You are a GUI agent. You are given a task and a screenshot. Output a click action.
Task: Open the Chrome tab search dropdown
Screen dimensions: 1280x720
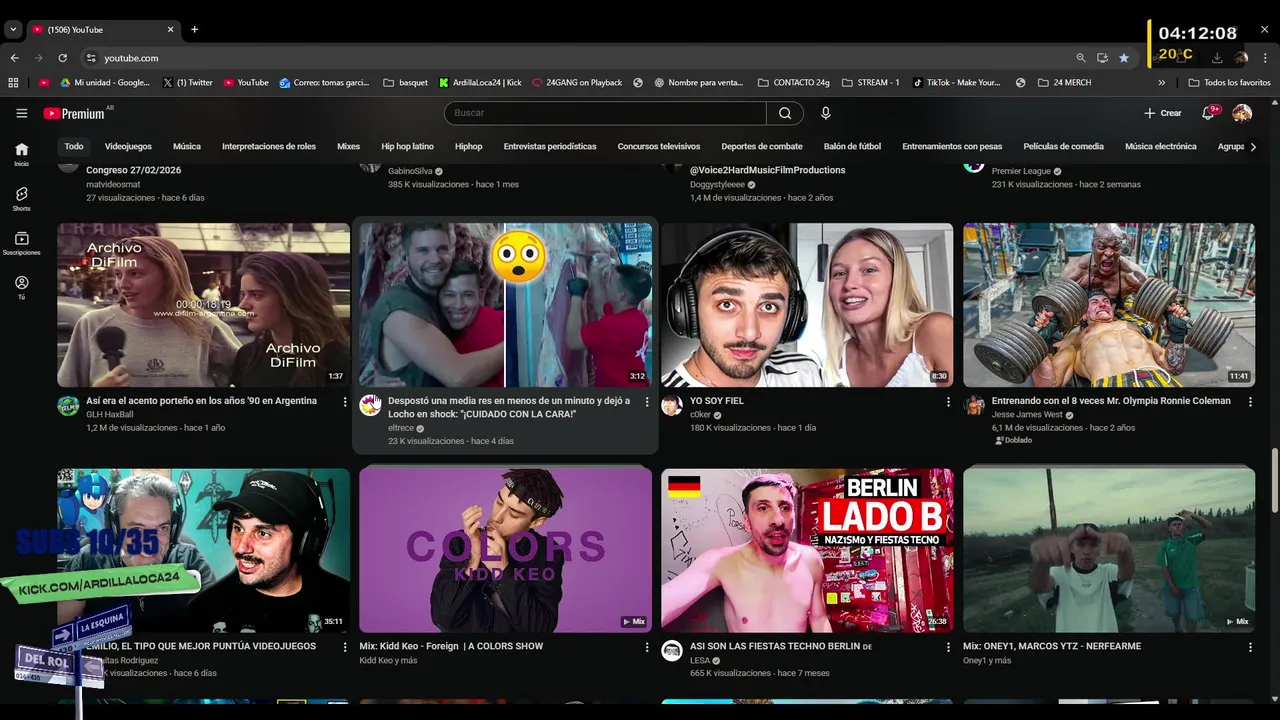13,29
